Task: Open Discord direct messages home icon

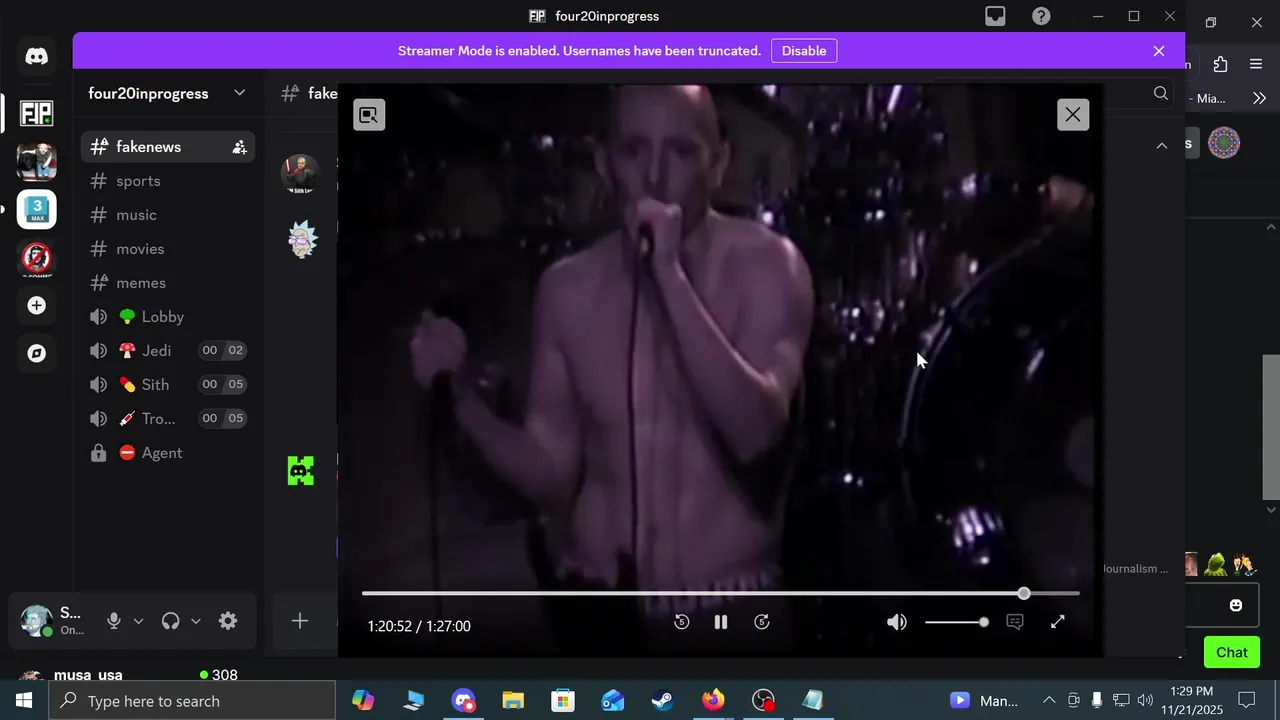Action: [37, 56]
